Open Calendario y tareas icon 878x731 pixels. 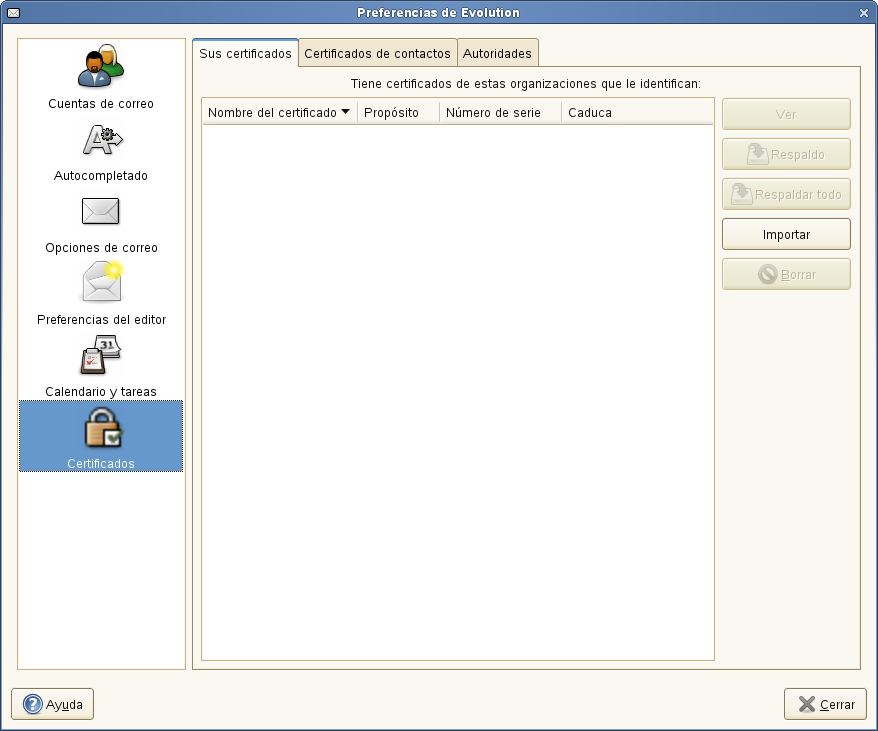coord(101,354)
